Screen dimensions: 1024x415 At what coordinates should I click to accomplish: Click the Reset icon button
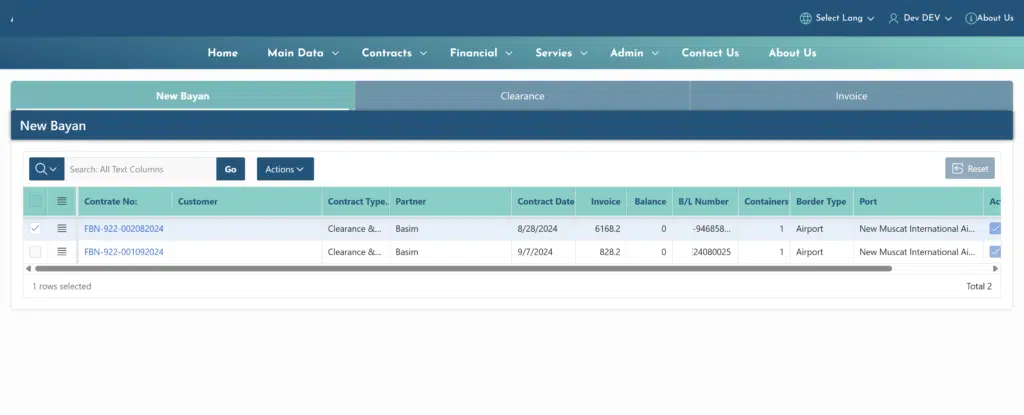click(x=970, y=169)
